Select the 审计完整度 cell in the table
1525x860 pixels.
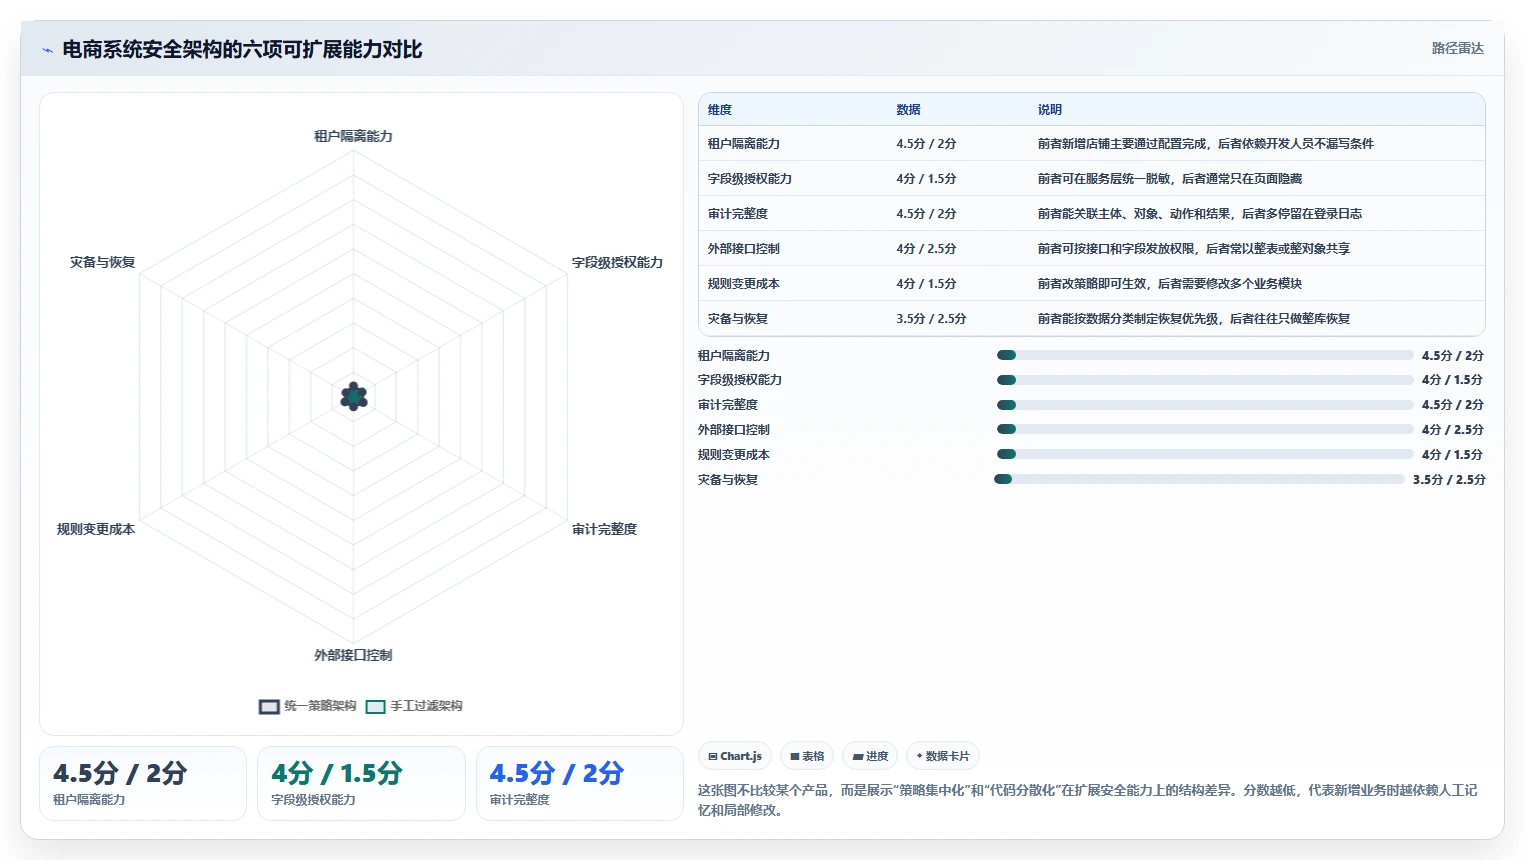point(737,214)
